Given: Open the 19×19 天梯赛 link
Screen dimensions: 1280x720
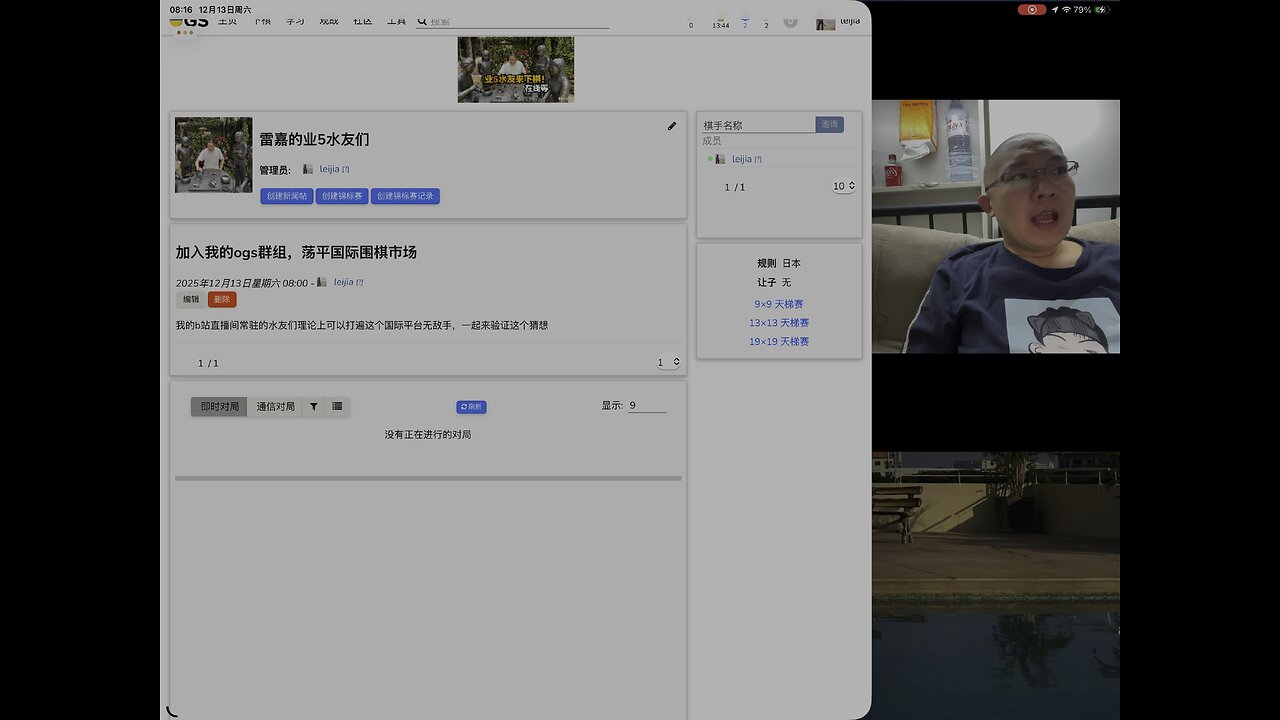Looking at the screenshot, I should tap(779, 342).
